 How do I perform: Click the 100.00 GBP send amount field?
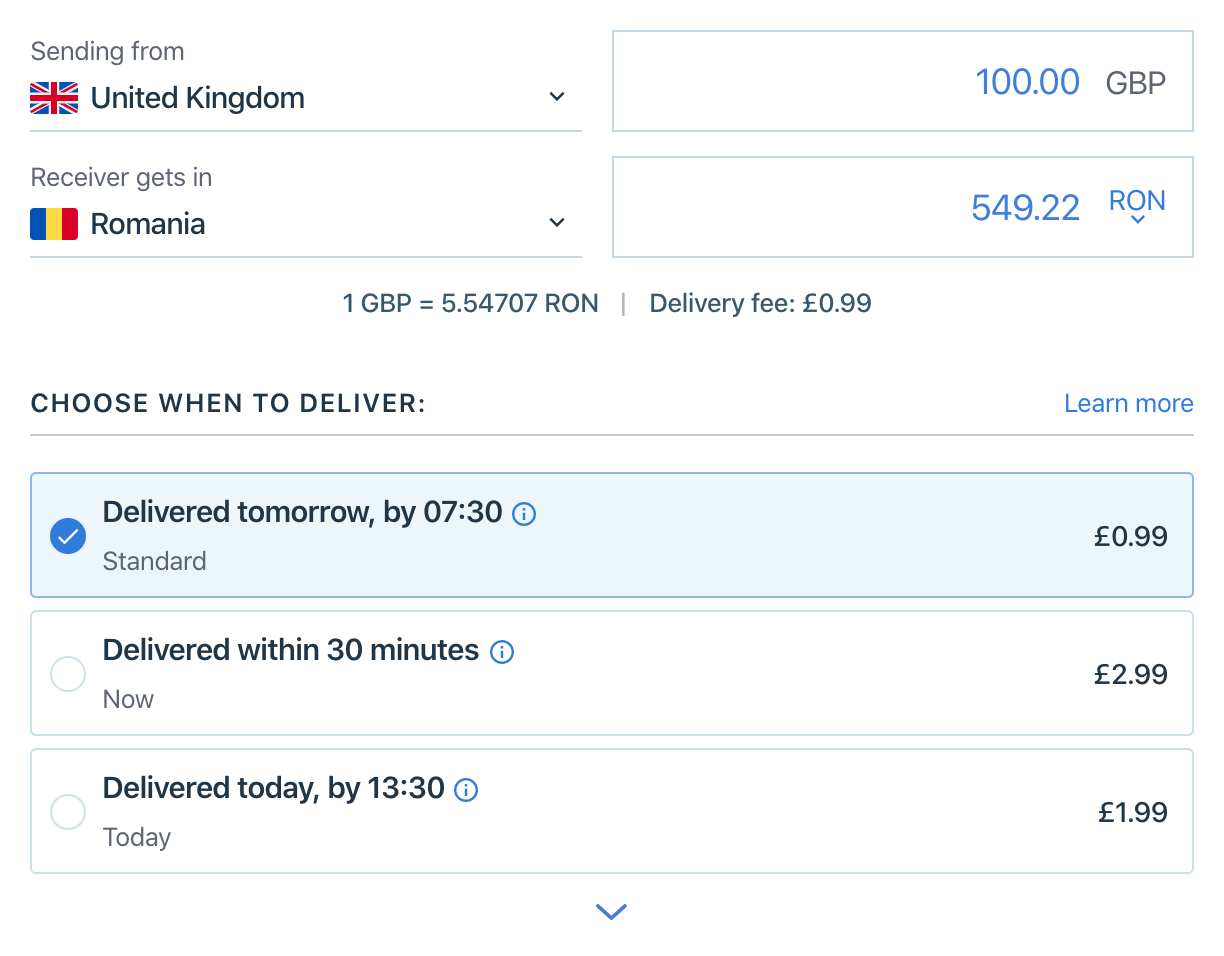pyautogui.click(x=1027, y=81)
